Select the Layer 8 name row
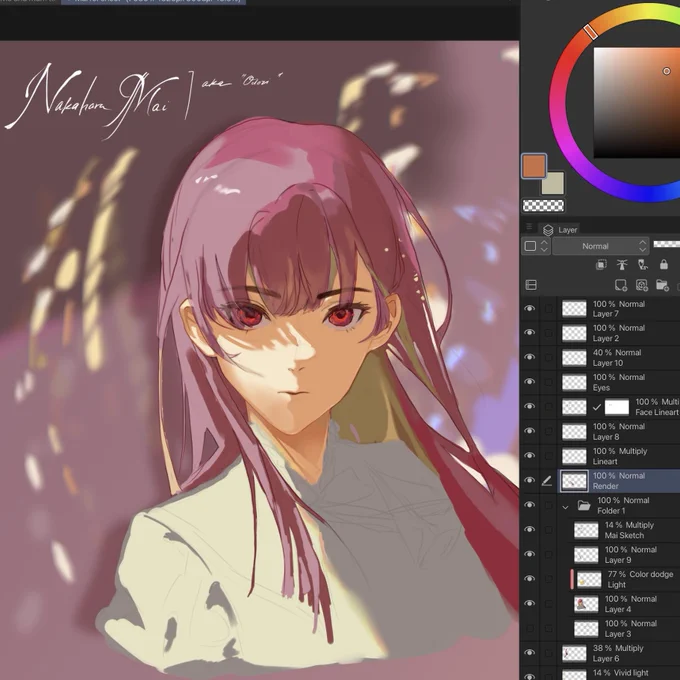This screenshot has width=680, height=680. [606, 437]
